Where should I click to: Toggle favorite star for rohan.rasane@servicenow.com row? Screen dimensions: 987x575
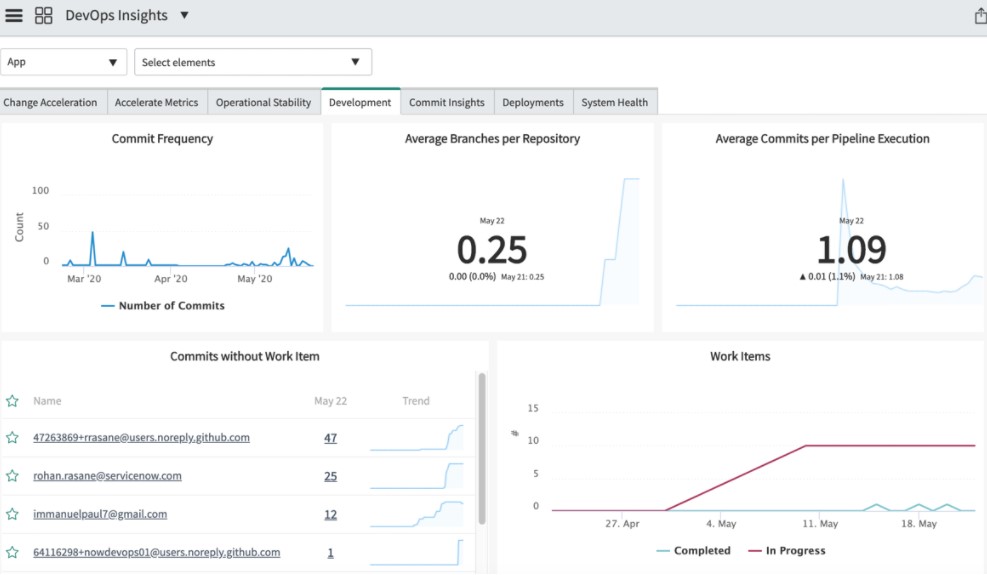coord(13,476)
